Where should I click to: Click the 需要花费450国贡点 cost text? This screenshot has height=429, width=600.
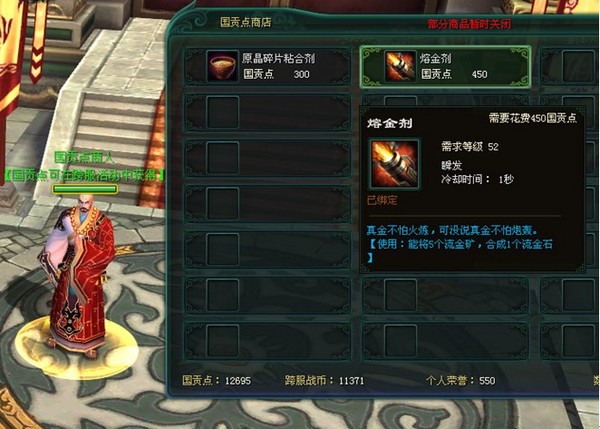(x=533, y=118)
